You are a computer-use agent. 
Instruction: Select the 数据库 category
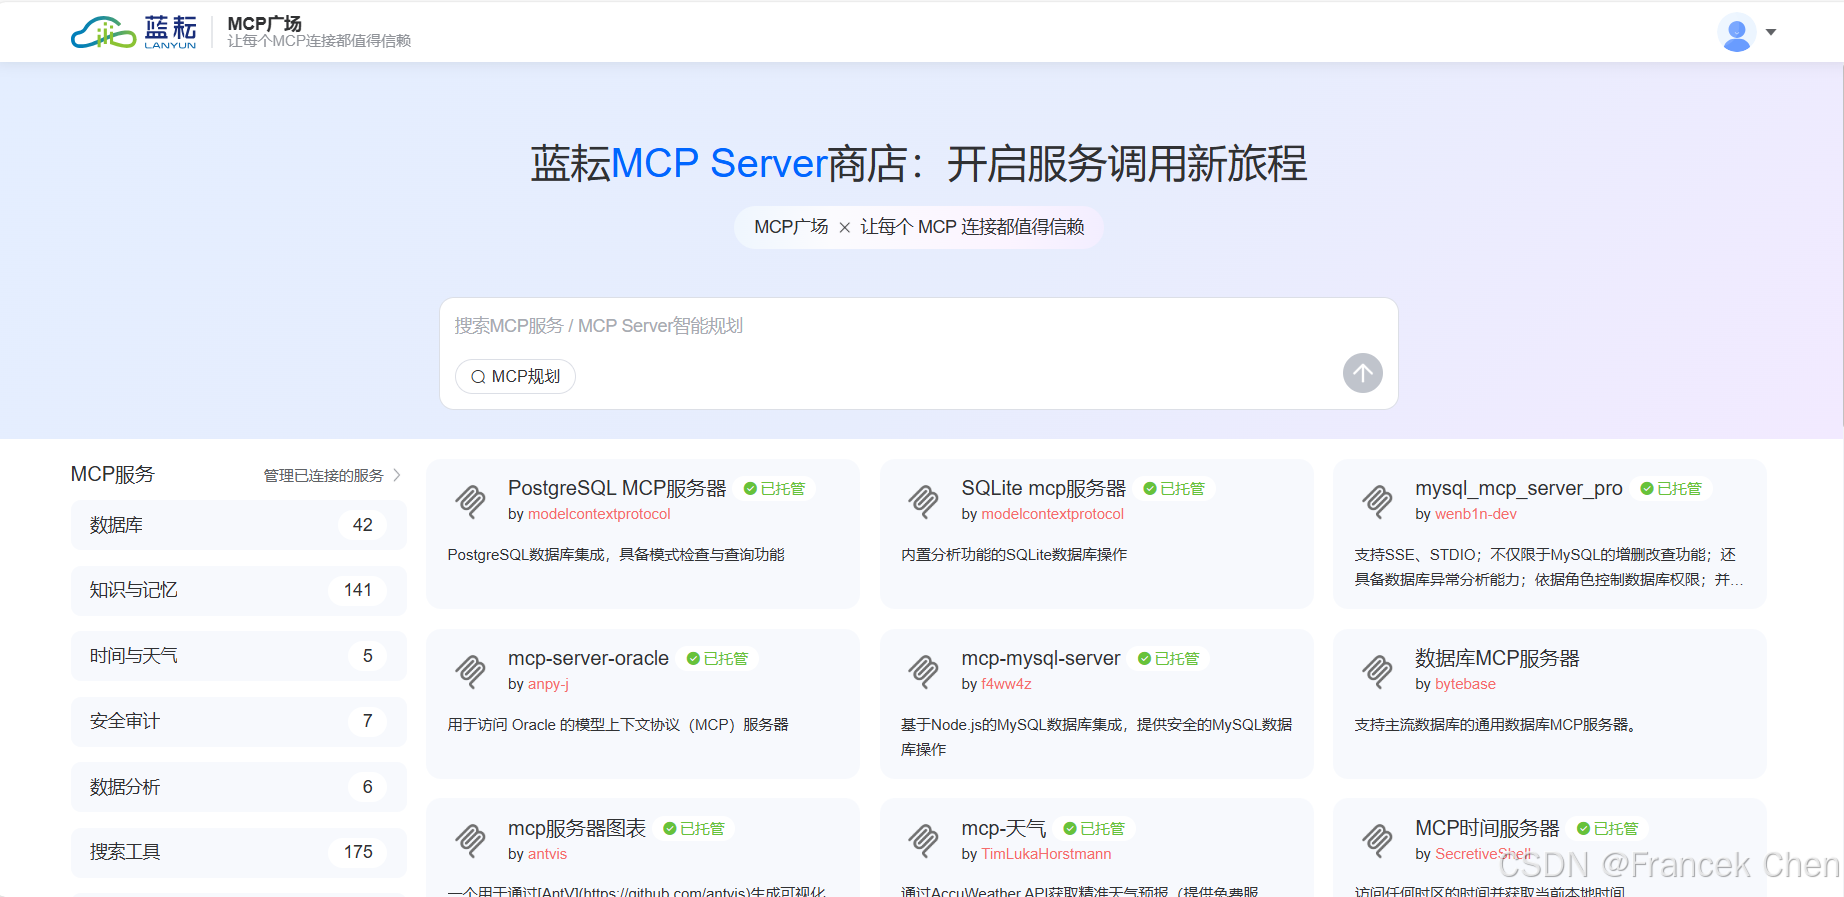click(x=238, y=525)
